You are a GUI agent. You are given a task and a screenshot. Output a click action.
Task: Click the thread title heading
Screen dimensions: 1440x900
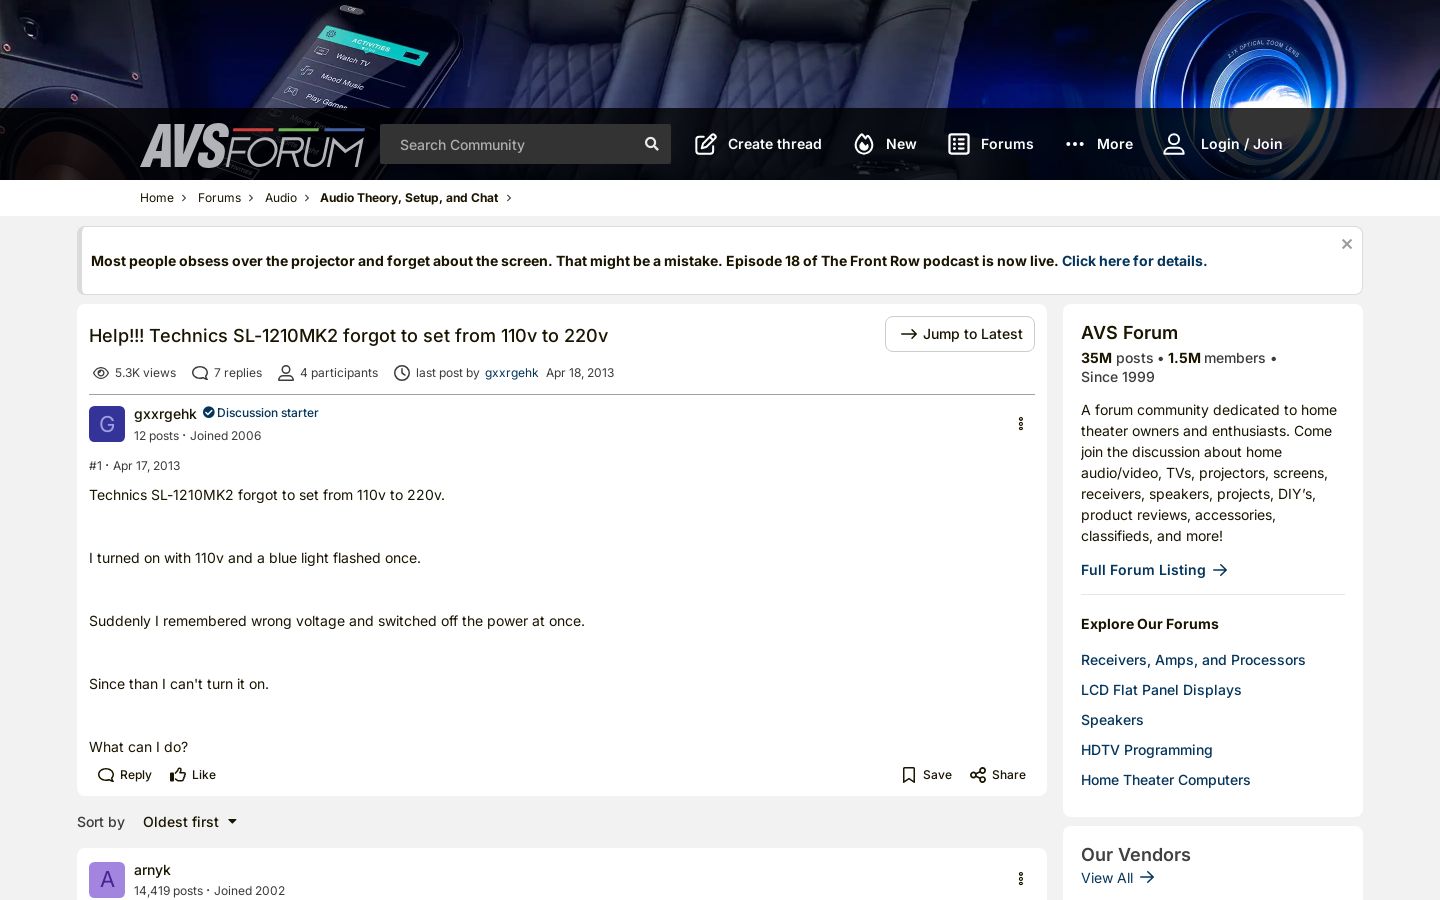pos(348,336)
